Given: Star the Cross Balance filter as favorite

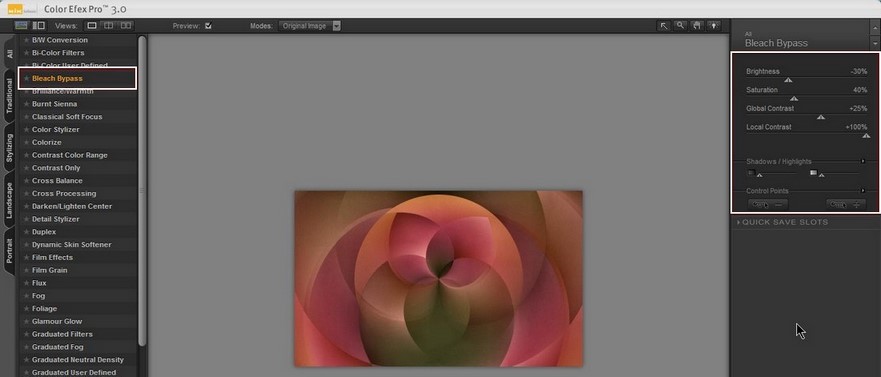Looking at the screenshot, I should (x=26, y=181).
